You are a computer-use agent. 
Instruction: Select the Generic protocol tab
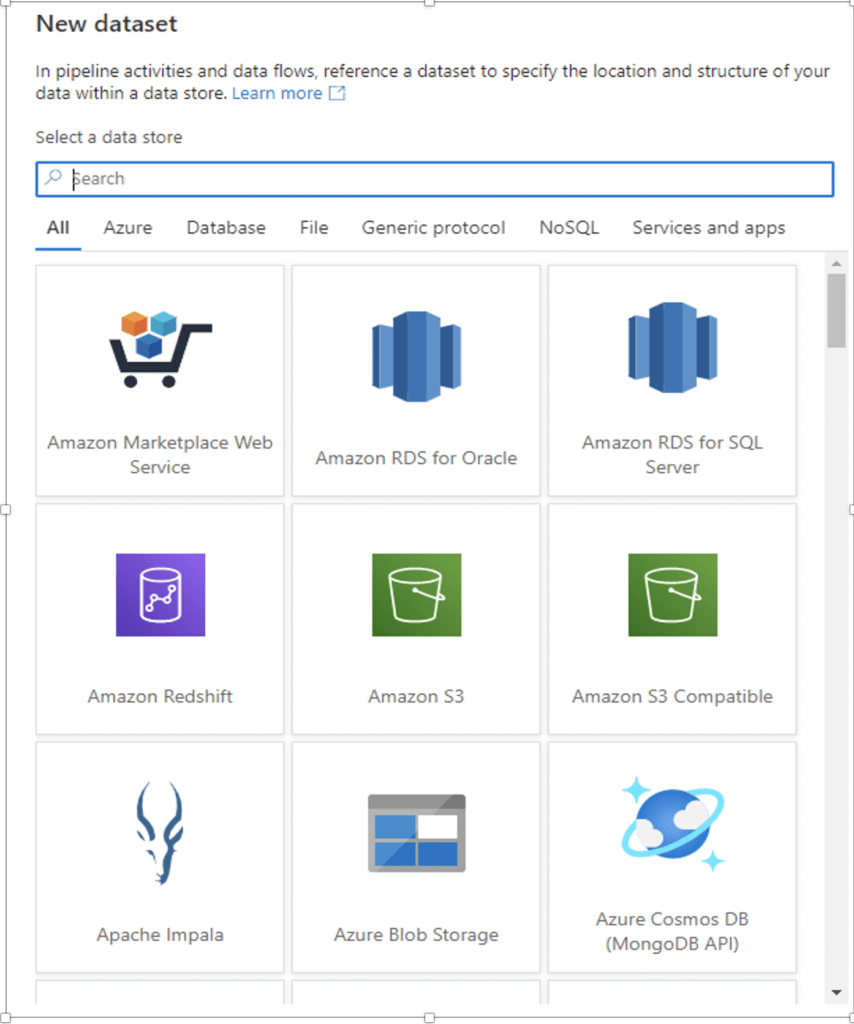[x=433, y=227]
